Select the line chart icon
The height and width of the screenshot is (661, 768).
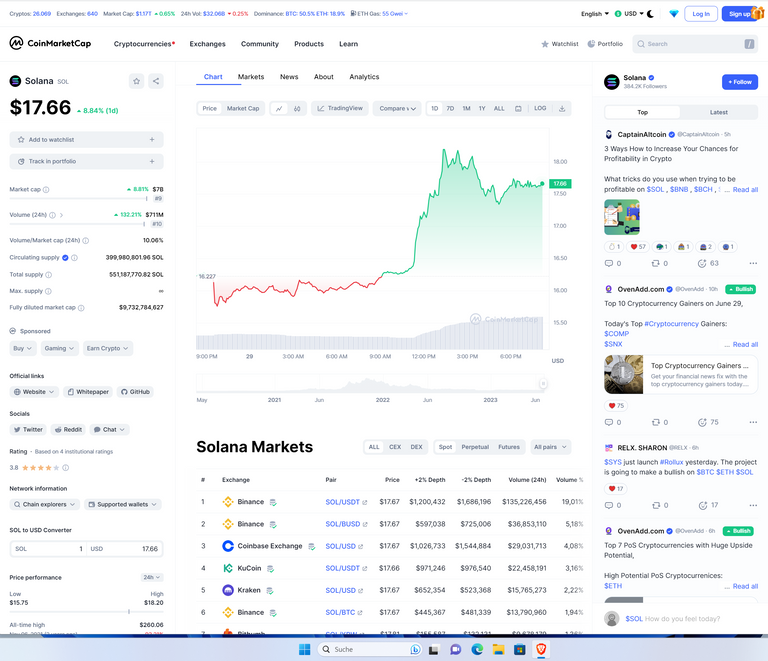point(279,109)
